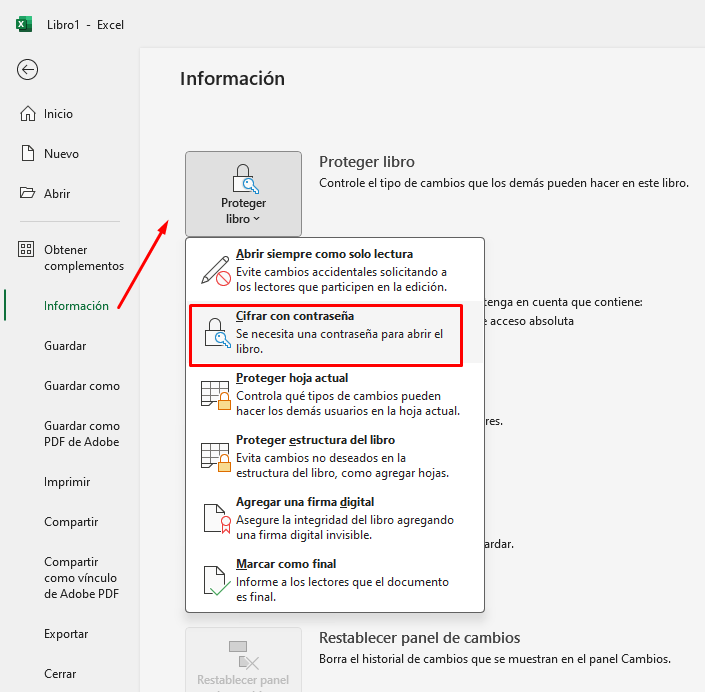This screenshot has height=692, width=705.
Task: Select Guardar como PDF de Adobe
Action: click(81, 434)
